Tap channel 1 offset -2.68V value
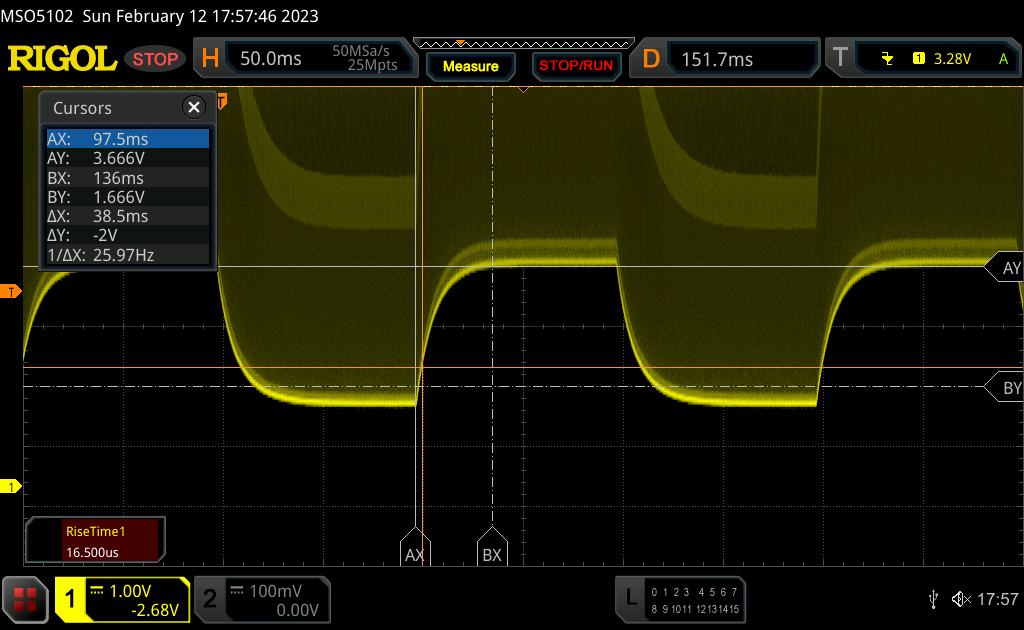1024x630 pixels. click(x=155, y=610)
